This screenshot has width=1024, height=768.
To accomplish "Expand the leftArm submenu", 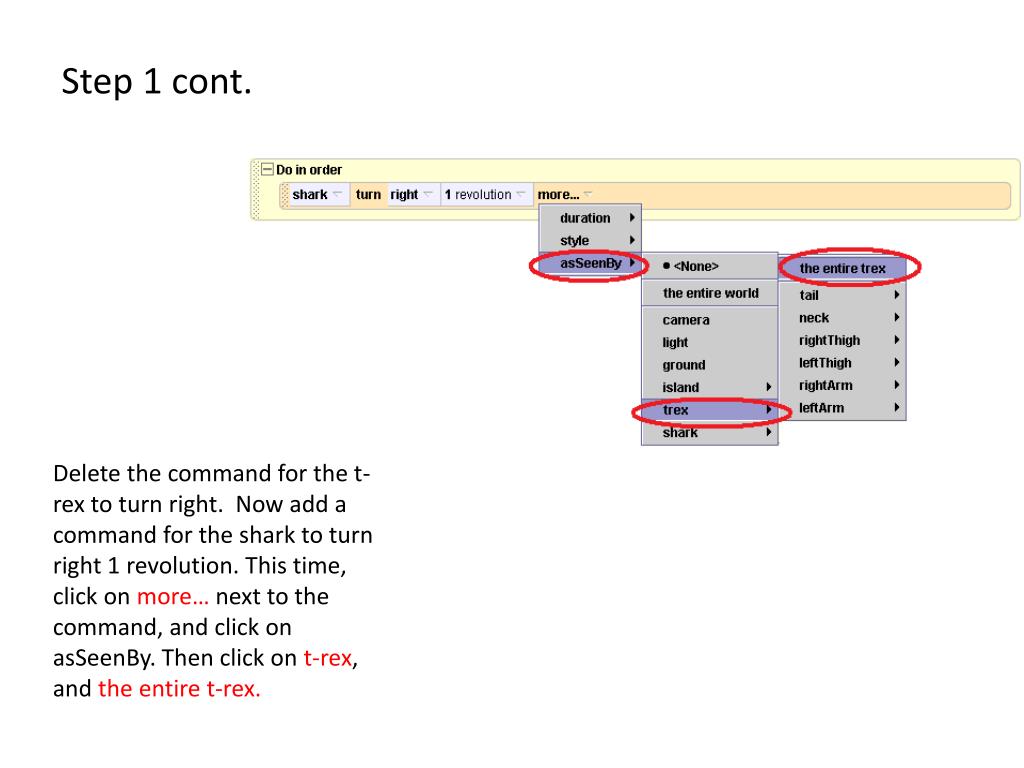I will [x=842, y=408].
